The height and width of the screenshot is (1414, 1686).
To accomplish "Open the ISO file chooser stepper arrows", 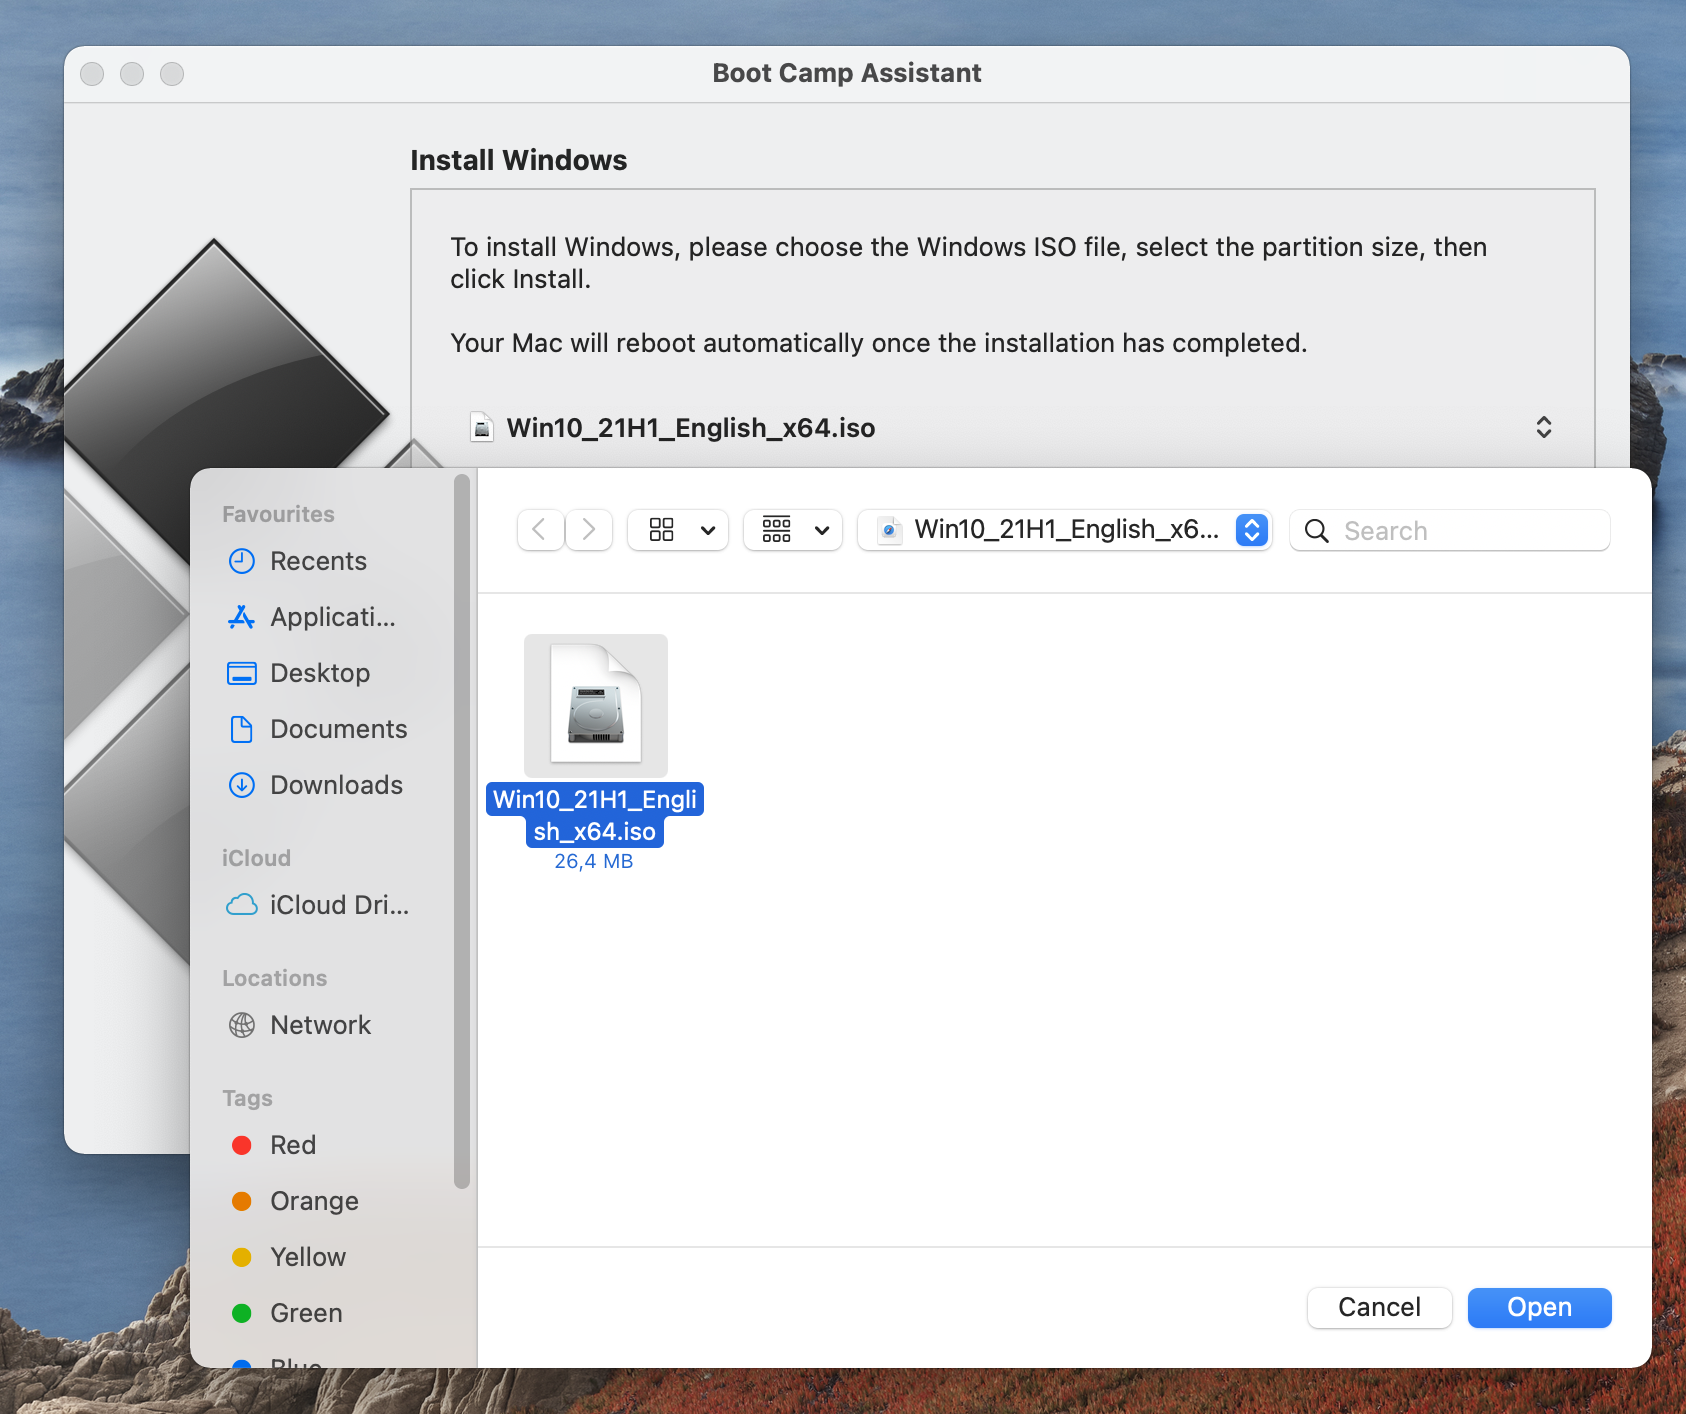I will click(x=1544, y=428).
